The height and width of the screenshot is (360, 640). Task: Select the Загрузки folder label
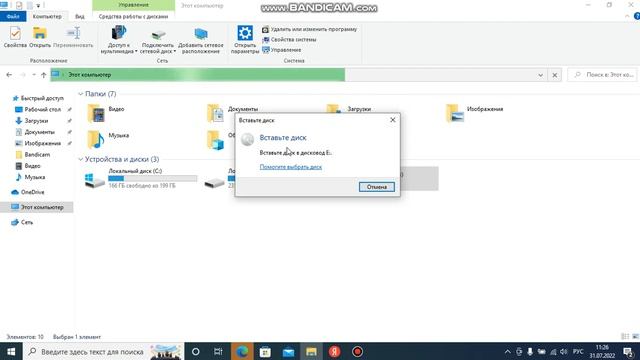pos(359,109)
